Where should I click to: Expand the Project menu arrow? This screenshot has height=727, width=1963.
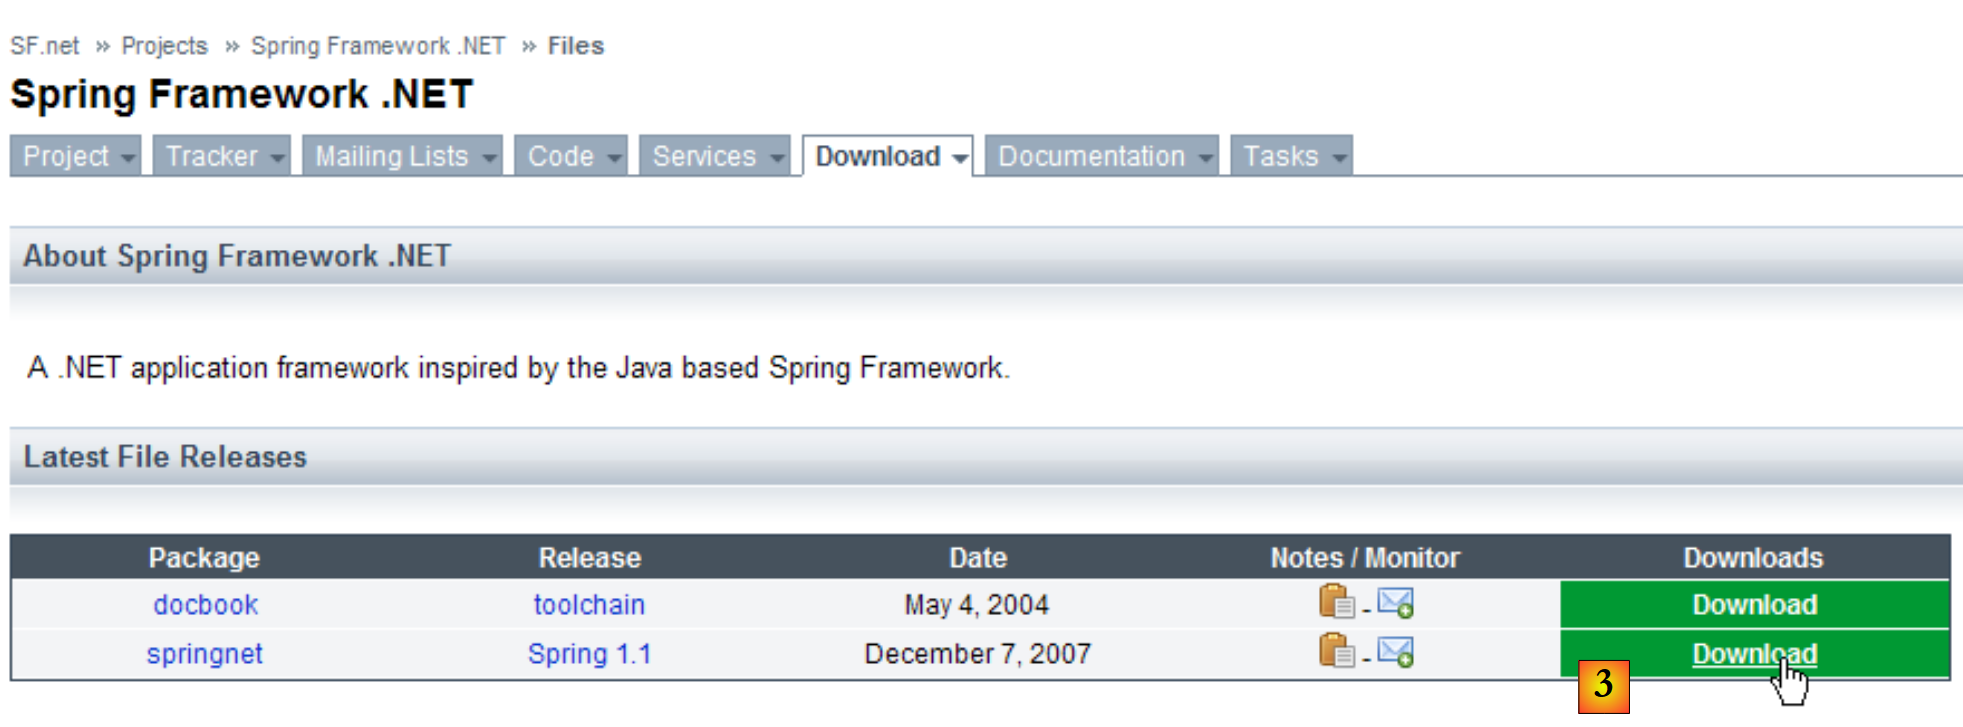click(128, 158)
